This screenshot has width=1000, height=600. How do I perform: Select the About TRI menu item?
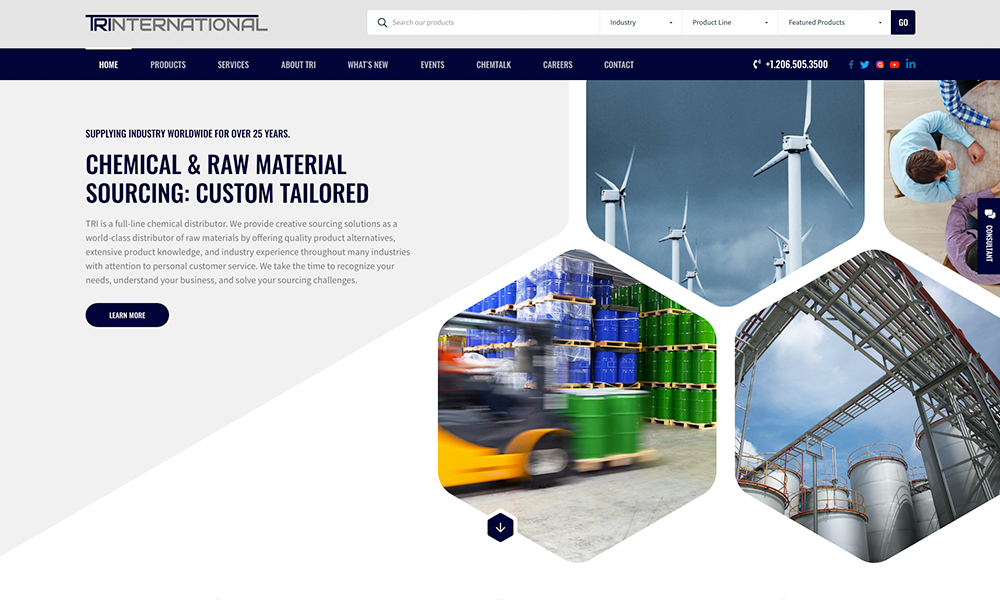298,65
